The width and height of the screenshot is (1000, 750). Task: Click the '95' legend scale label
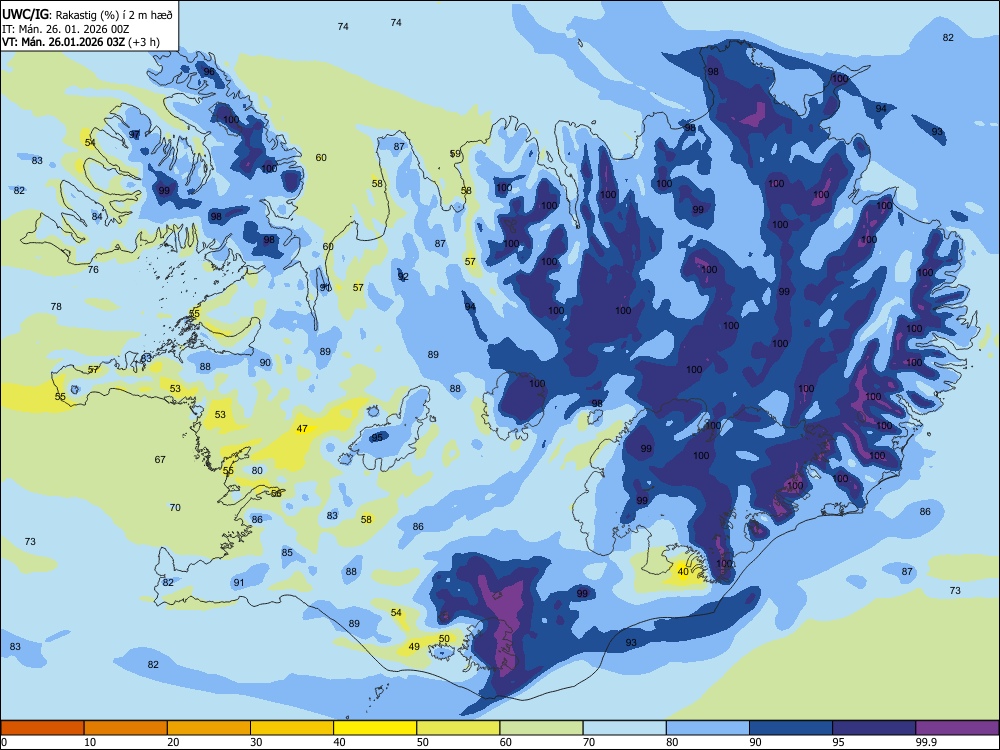[838, 742]
